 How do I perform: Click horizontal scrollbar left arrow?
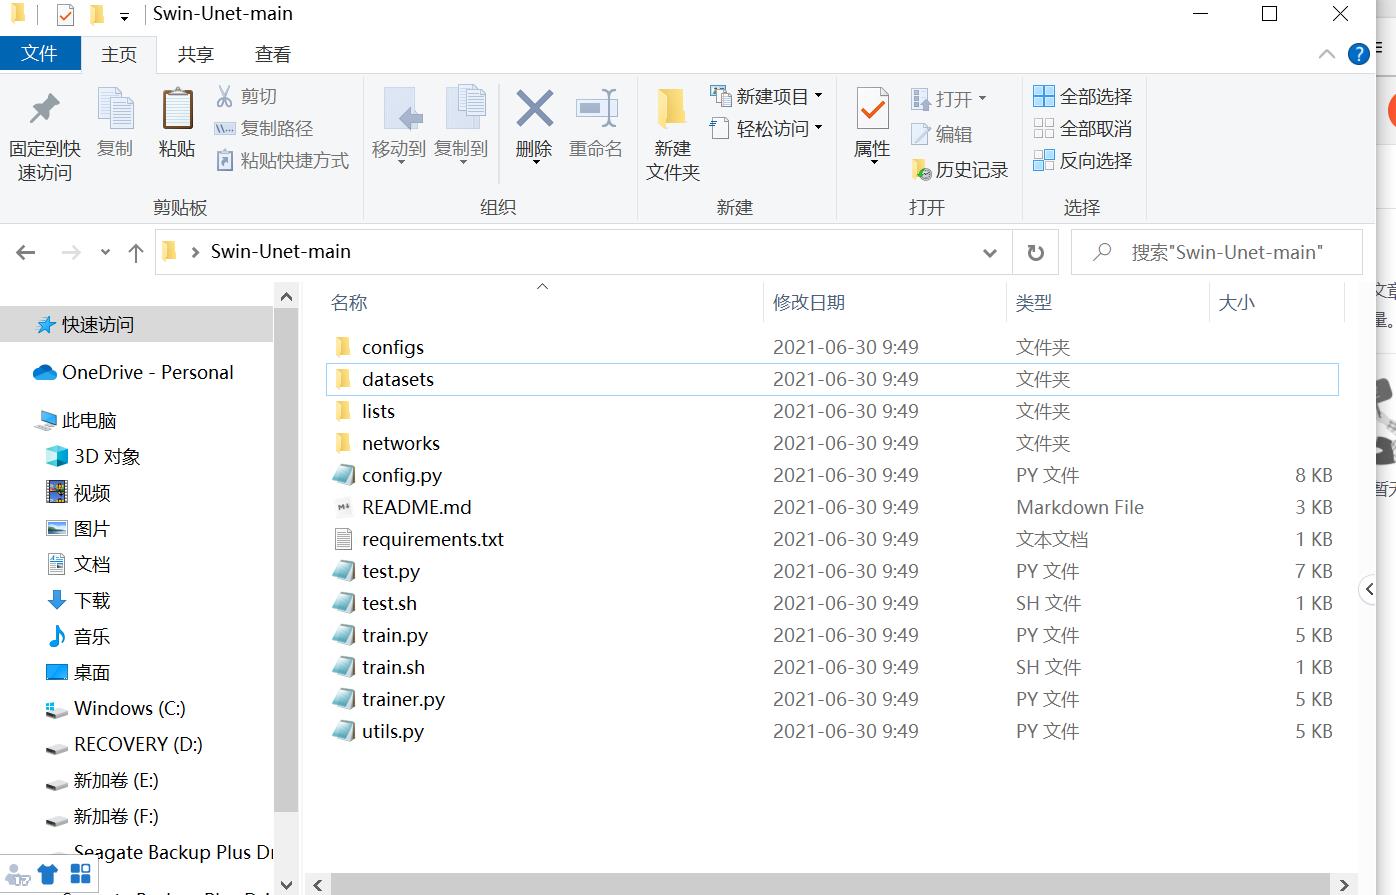318,884
